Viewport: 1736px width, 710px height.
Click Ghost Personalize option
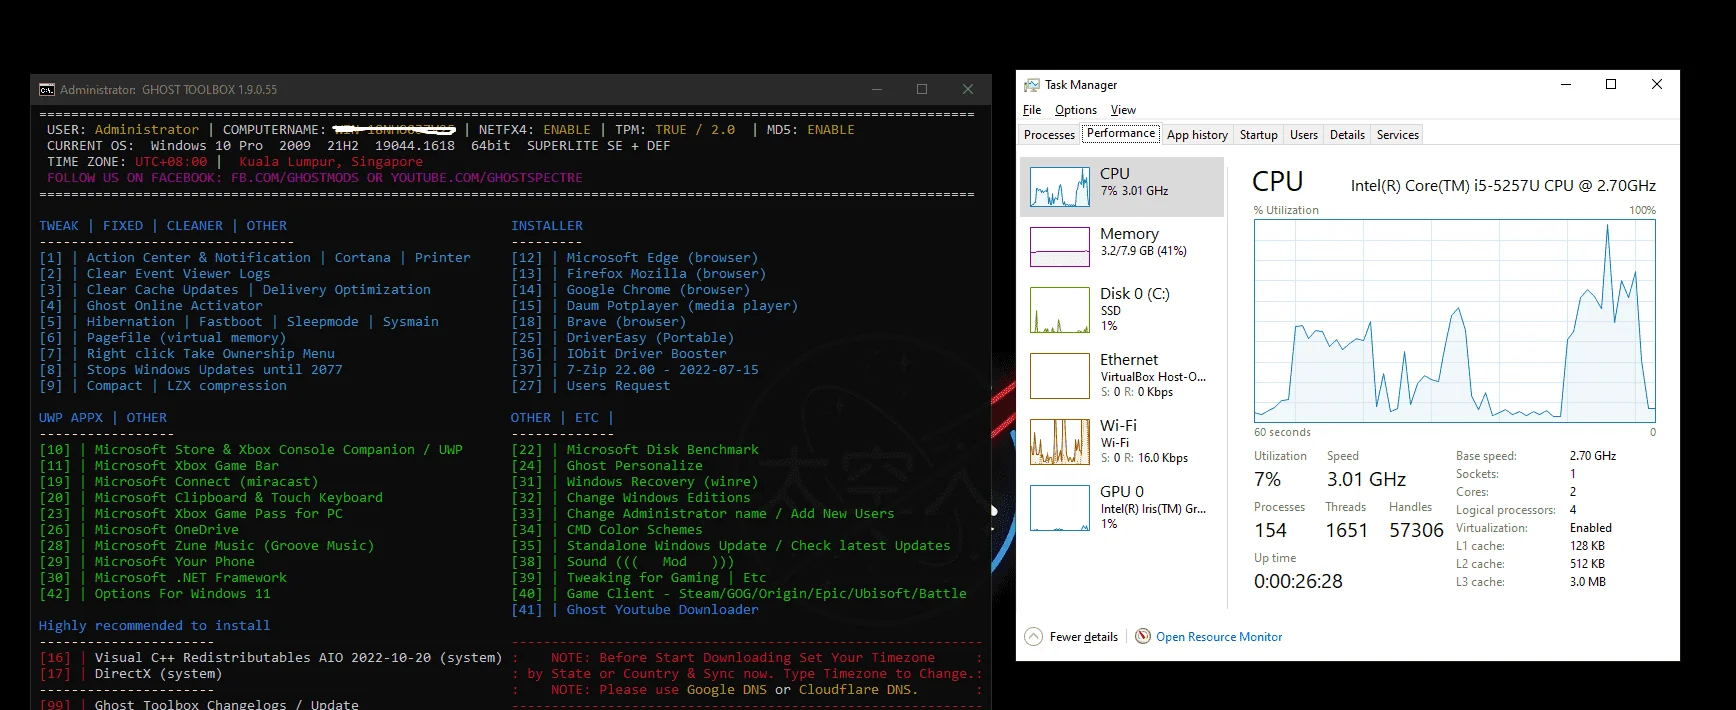(x=607, y=465)
